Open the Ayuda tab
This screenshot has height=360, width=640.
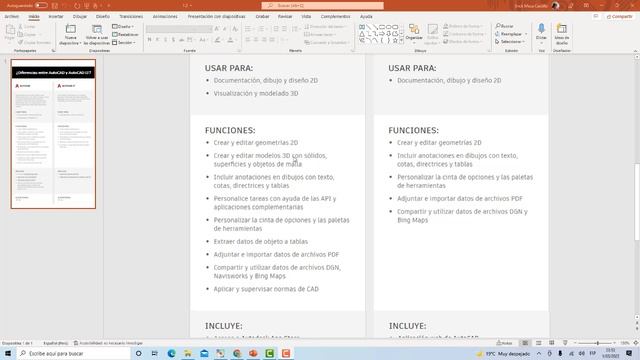pyautogui.click(x=366, y=17)
